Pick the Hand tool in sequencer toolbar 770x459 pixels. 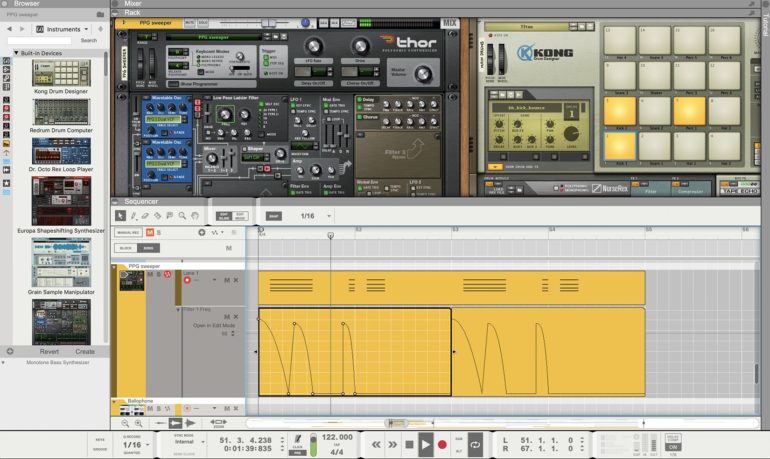194,215
